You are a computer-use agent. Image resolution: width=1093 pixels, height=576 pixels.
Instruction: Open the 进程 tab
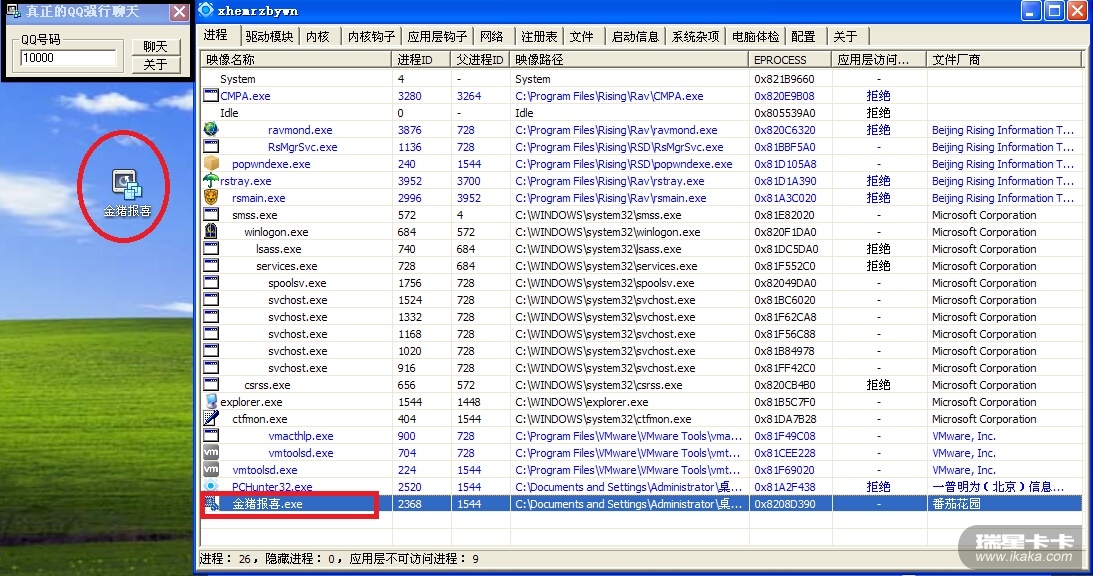click(216, 35)
